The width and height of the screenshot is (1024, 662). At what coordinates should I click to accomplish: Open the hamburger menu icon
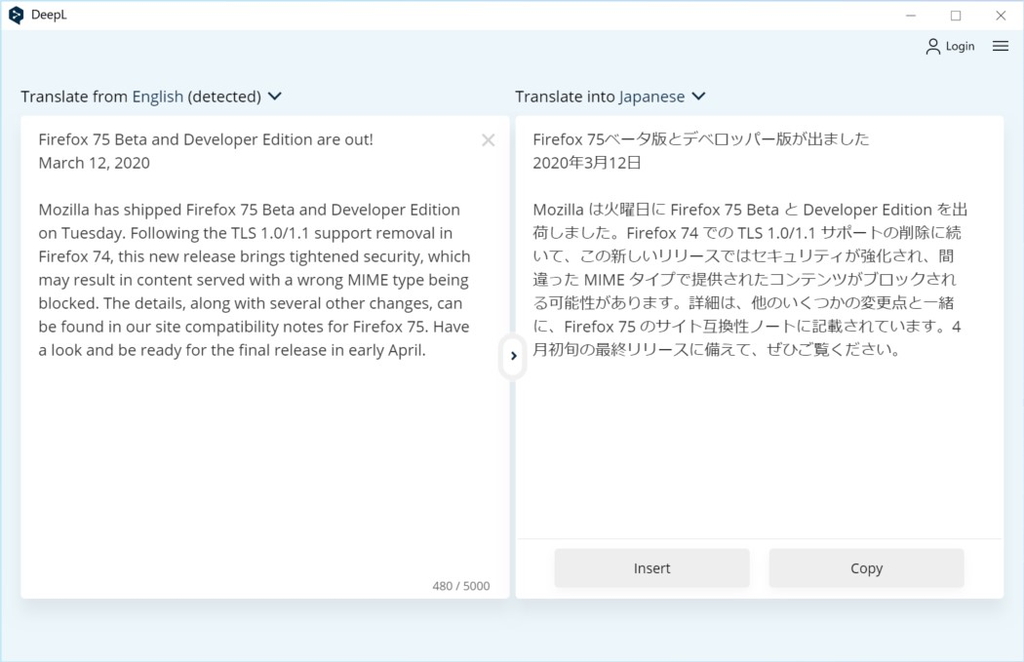coord(1000,45)
